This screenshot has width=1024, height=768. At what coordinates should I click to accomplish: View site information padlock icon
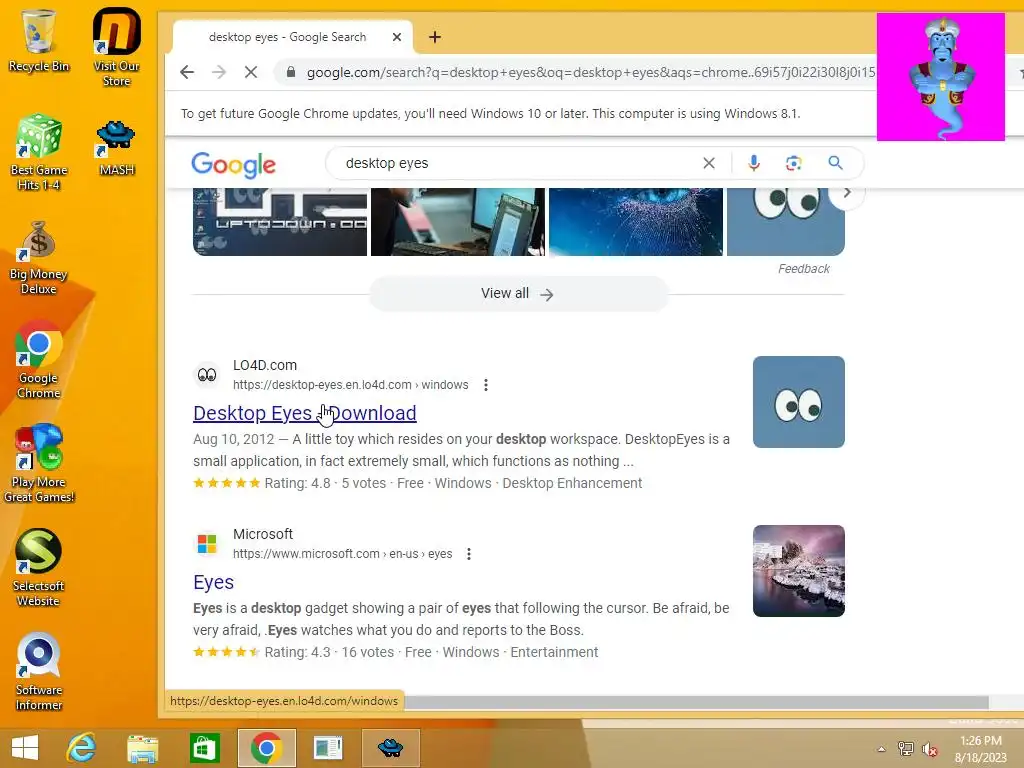[291, 72]
